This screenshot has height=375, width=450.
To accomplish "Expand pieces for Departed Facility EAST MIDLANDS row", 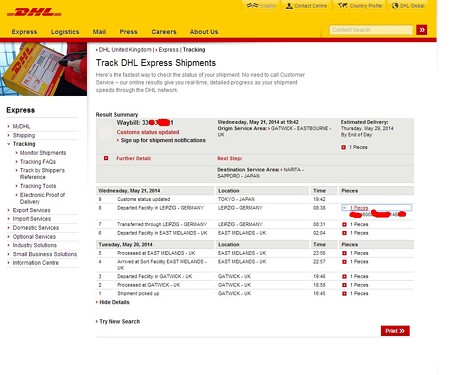I will pyautogui.click(x=344, y=233).
